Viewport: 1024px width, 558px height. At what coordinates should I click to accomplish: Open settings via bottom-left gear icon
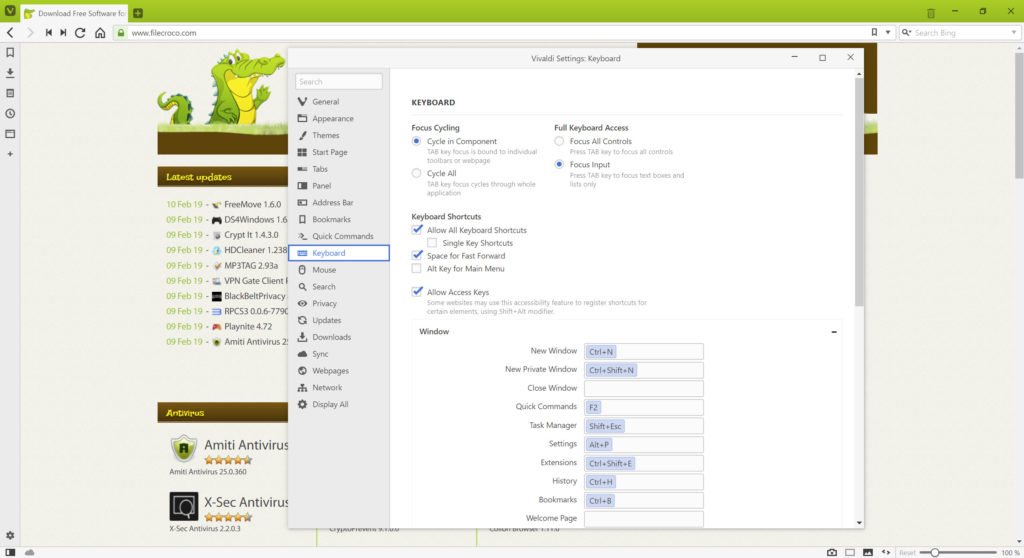(x=10, y=535)
